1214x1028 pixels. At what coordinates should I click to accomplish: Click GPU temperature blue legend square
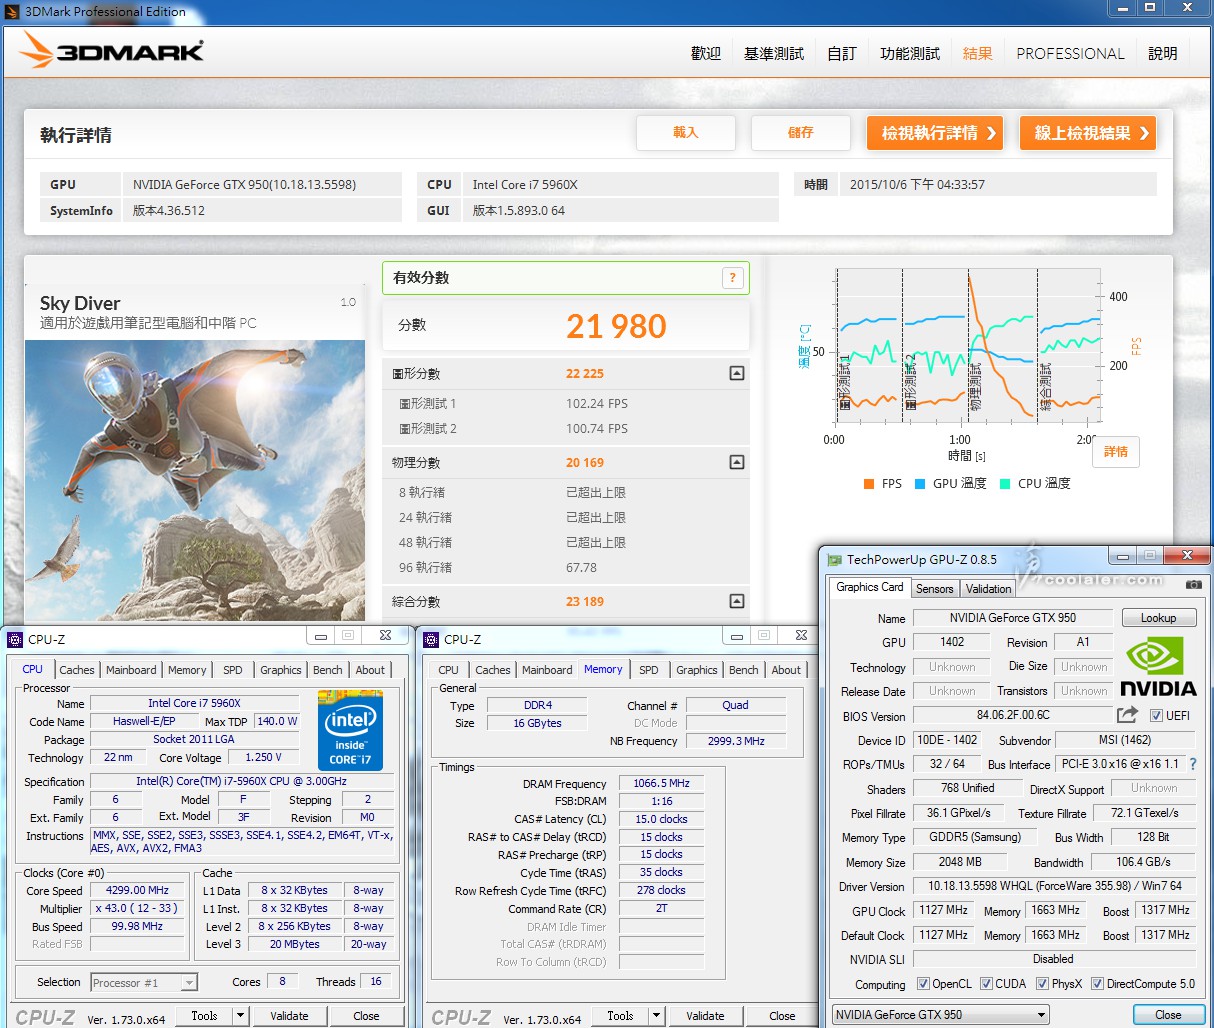tap(919, 484)
